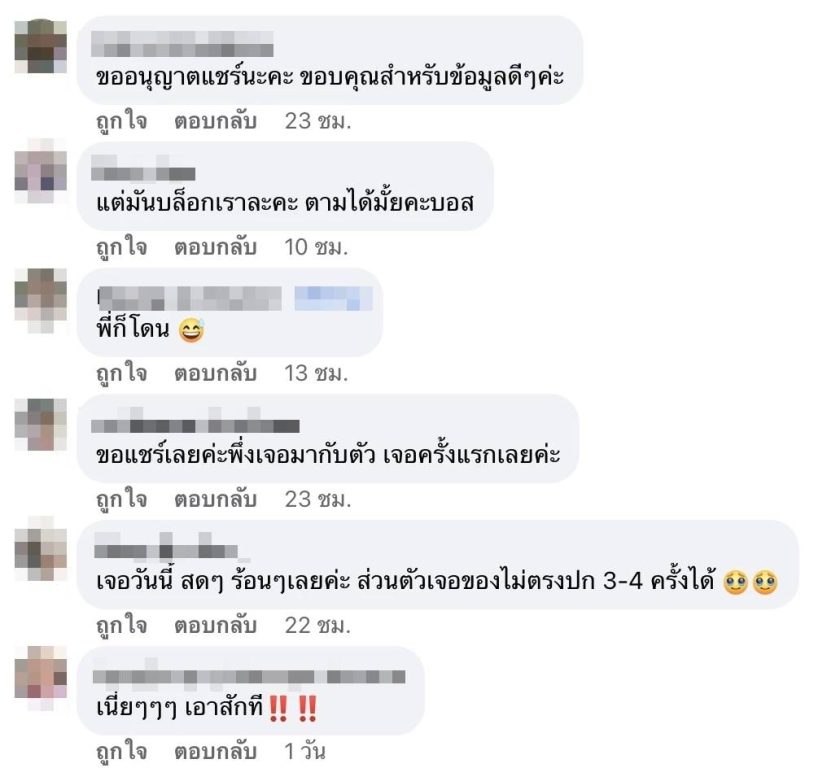Click ตอบกลับ under the 22 ชม. comment

tap(215, 625)
